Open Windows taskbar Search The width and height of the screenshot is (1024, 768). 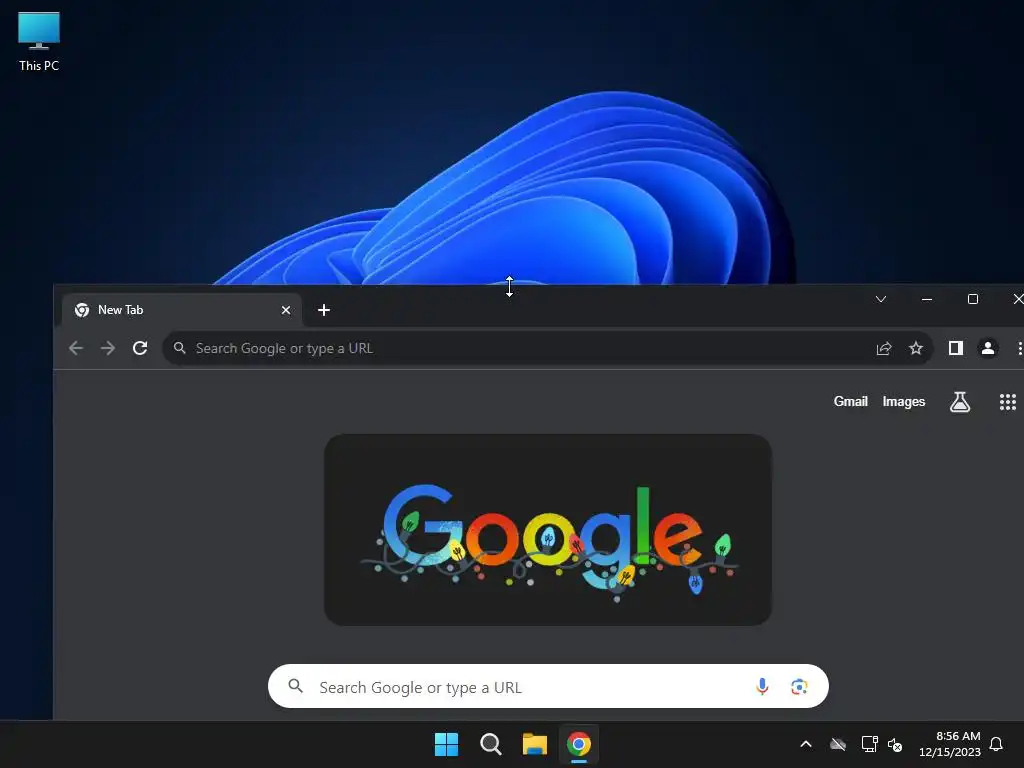click(x=490, y=744)
